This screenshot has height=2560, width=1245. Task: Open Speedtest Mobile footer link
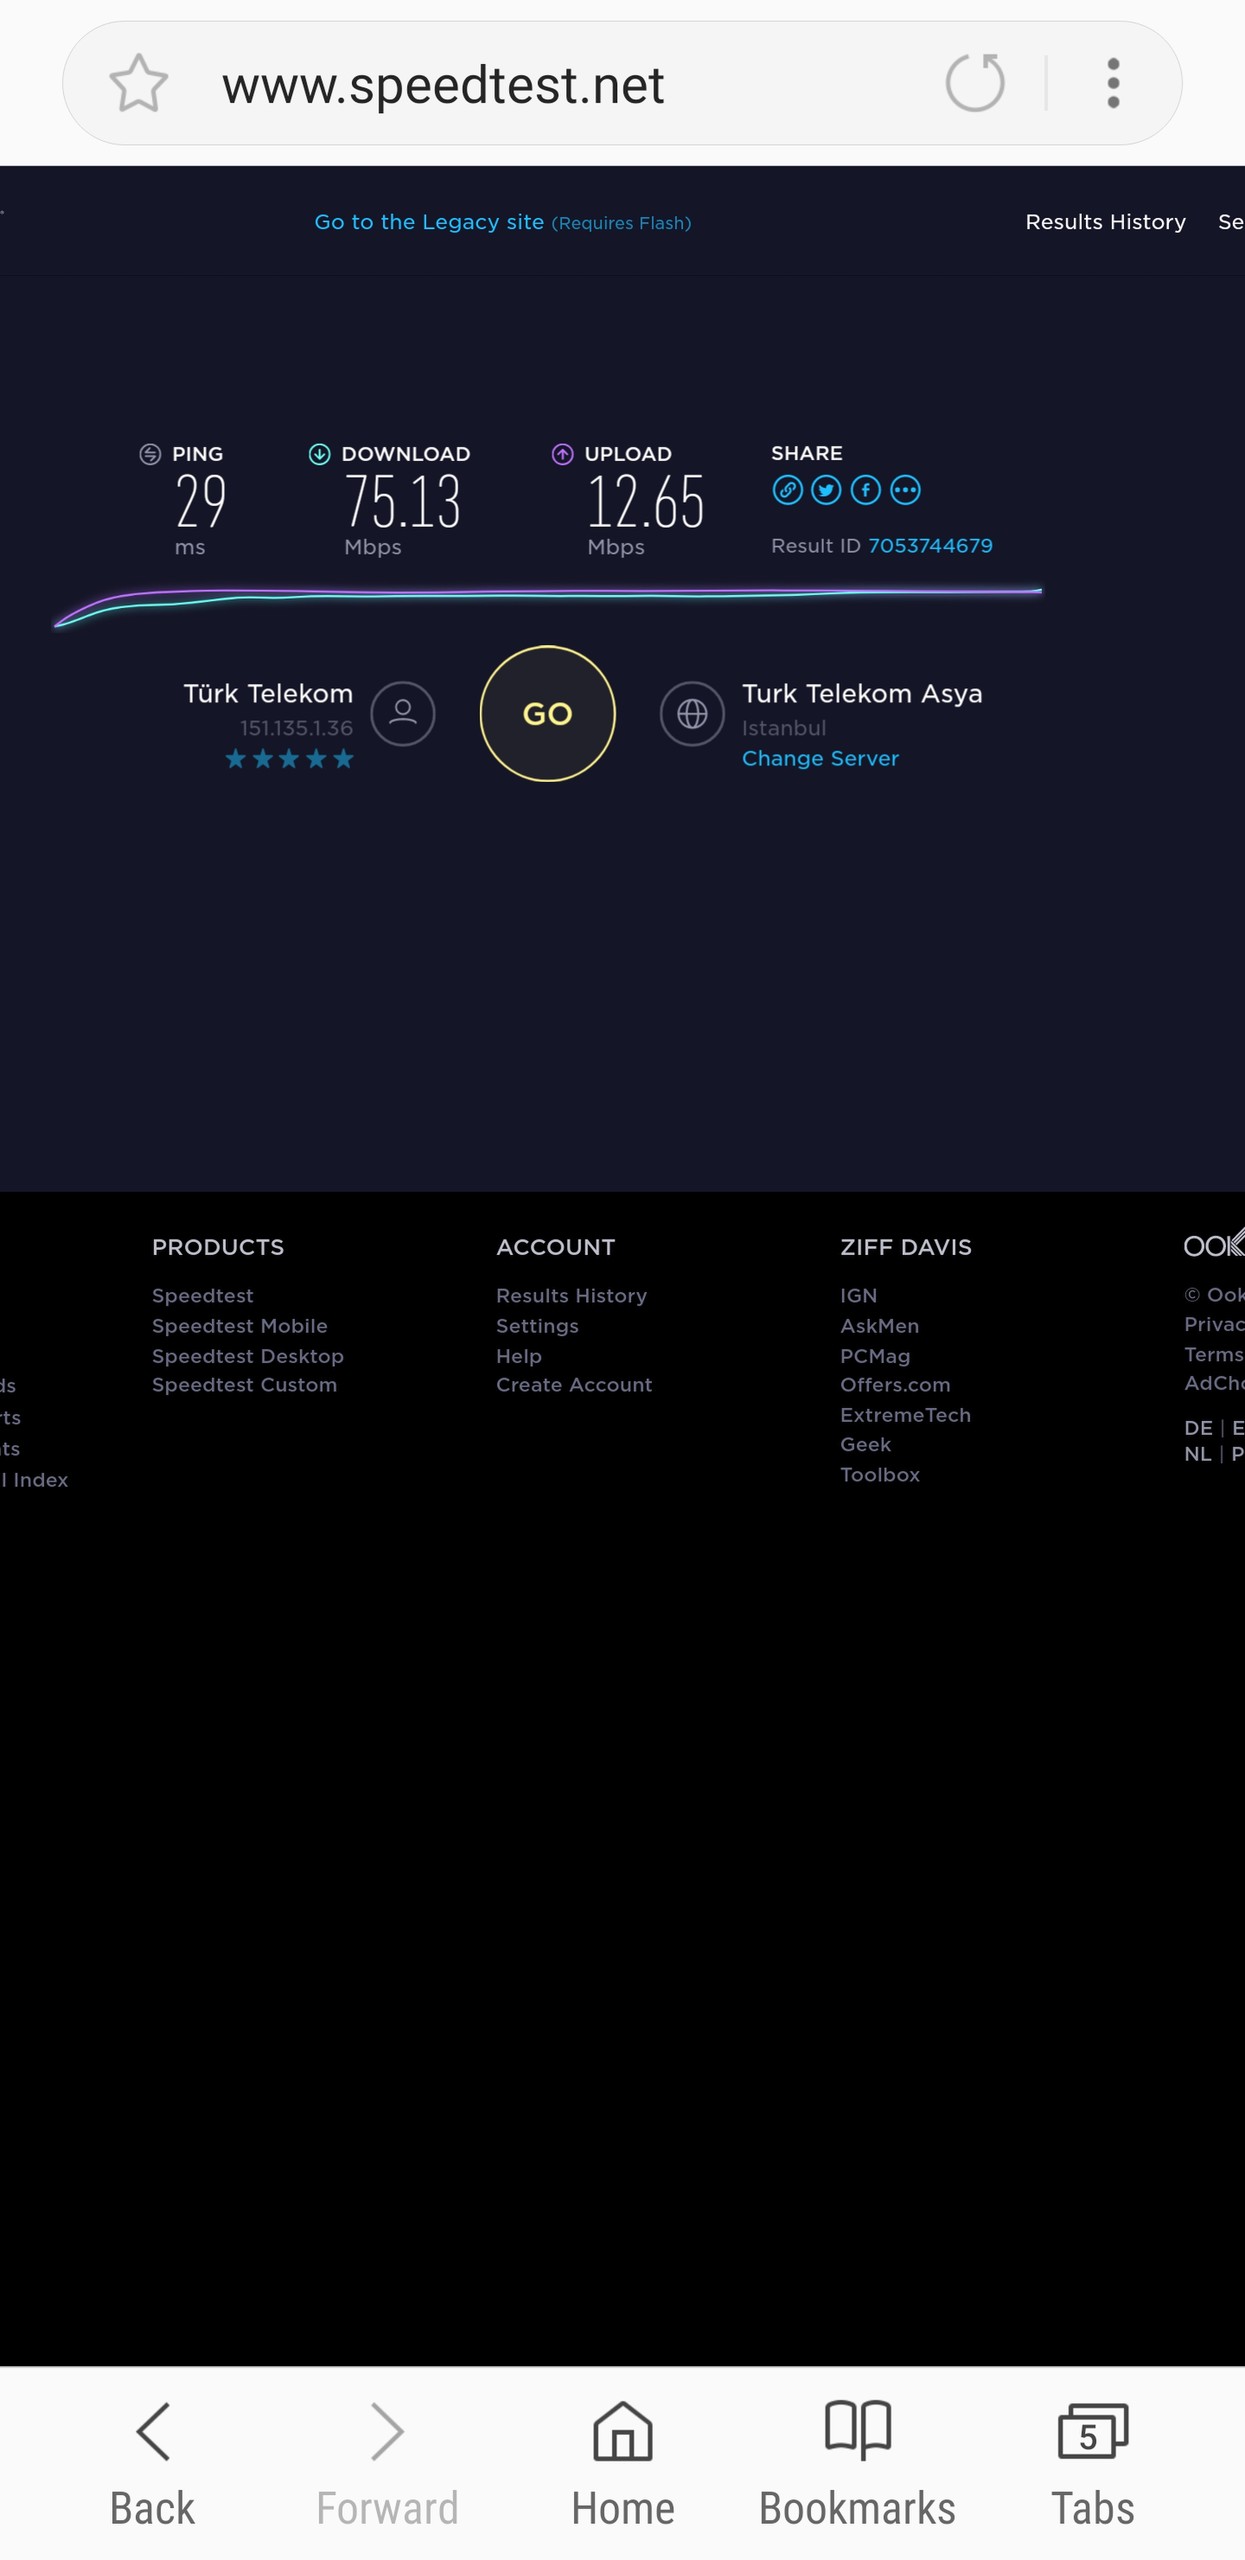[x=240, y=1325]
